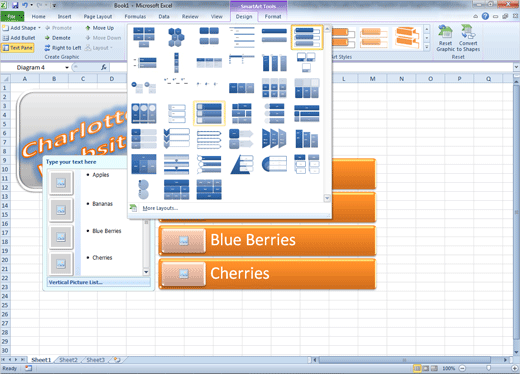Screen dimensions: 520x374
Task: Switch to Page Layout view in status bar
Action: [x=426, y=368]
